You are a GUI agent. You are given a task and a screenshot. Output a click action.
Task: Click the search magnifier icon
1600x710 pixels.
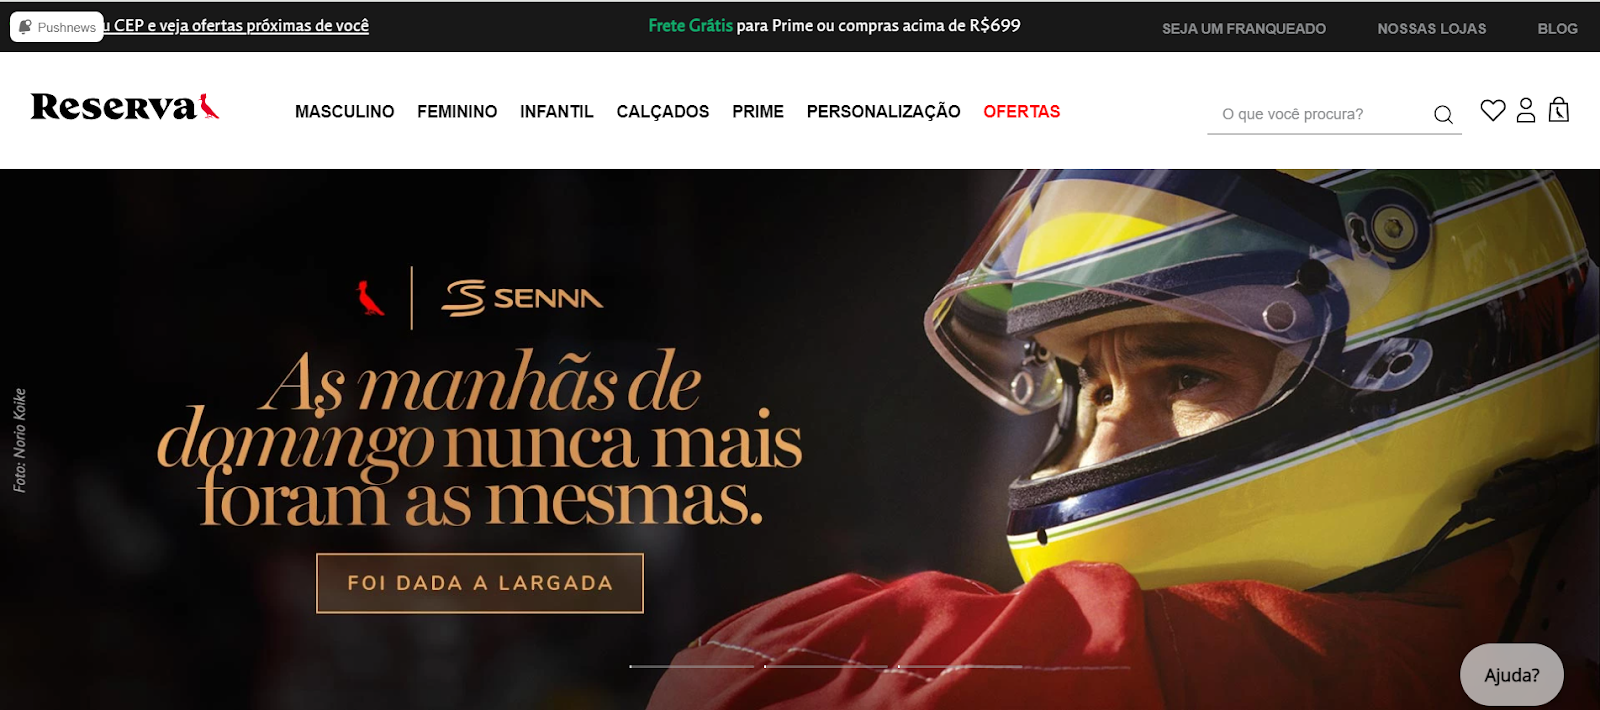[x=1443, y=115]
